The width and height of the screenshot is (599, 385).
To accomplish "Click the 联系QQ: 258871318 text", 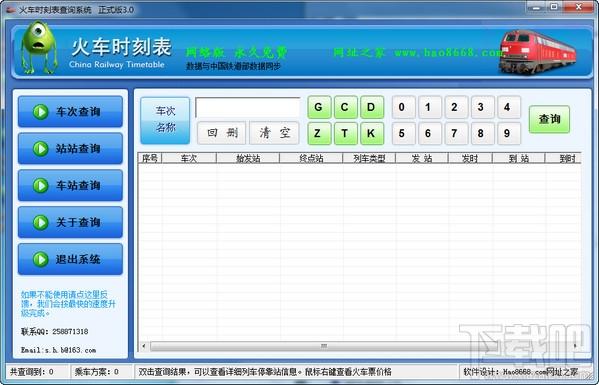I will [55, 332].
